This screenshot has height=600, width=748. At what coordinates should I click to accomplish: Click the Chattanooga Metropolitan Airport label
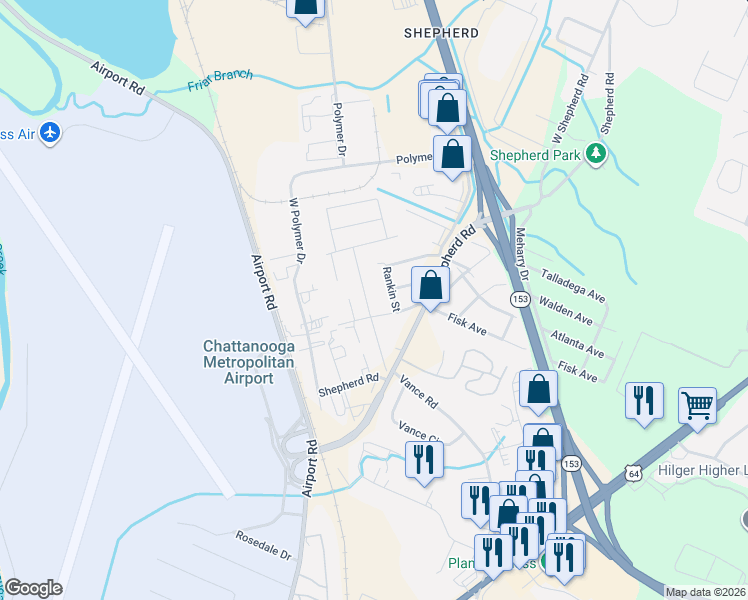coord(249,362)
